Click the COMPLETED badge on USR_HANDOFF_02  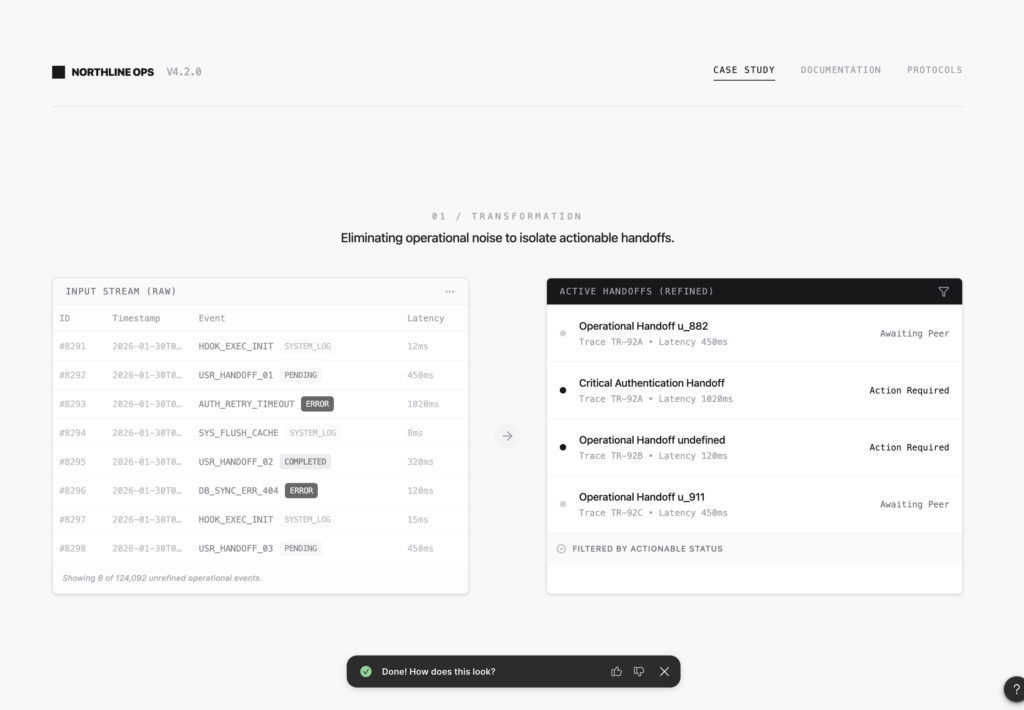pyautogui.click(x=305, y=462)
